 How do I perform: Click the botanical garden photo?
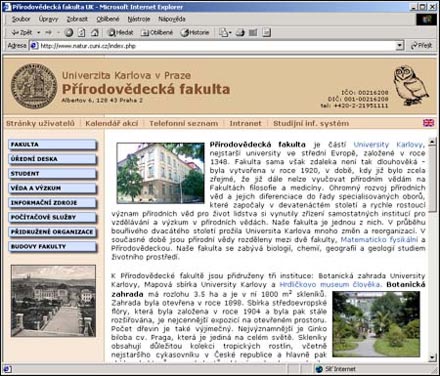pyautogui.click(x=376, y=324)
